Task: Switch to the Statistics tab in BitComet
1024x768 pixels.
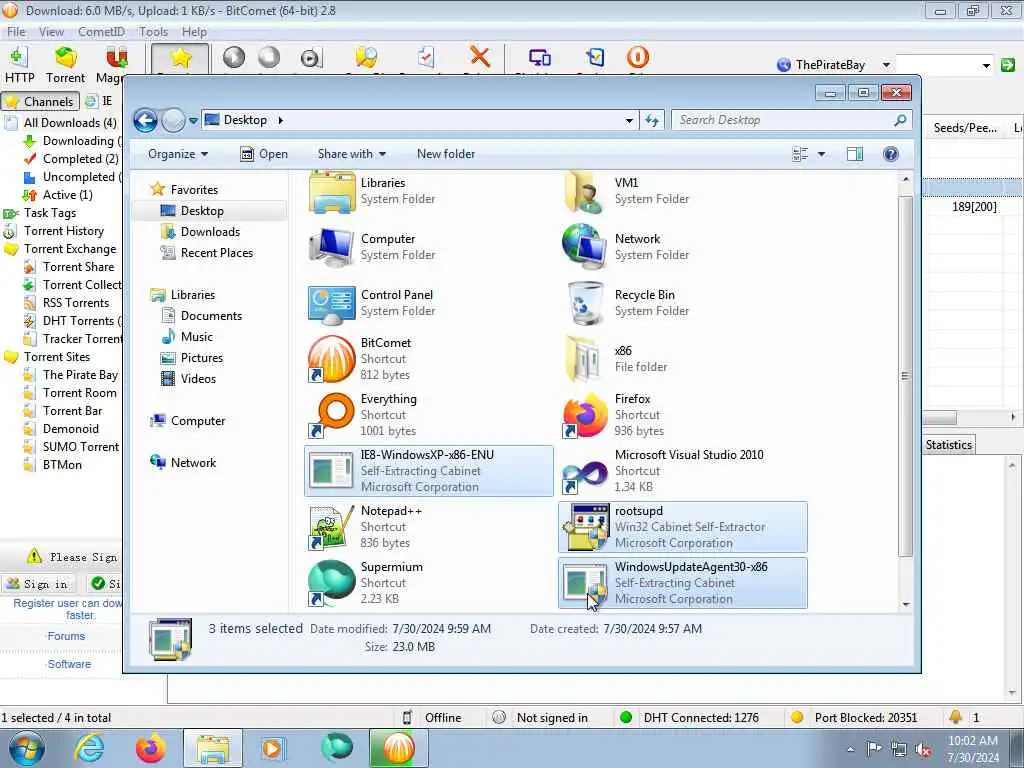Action: pos(948,445)
